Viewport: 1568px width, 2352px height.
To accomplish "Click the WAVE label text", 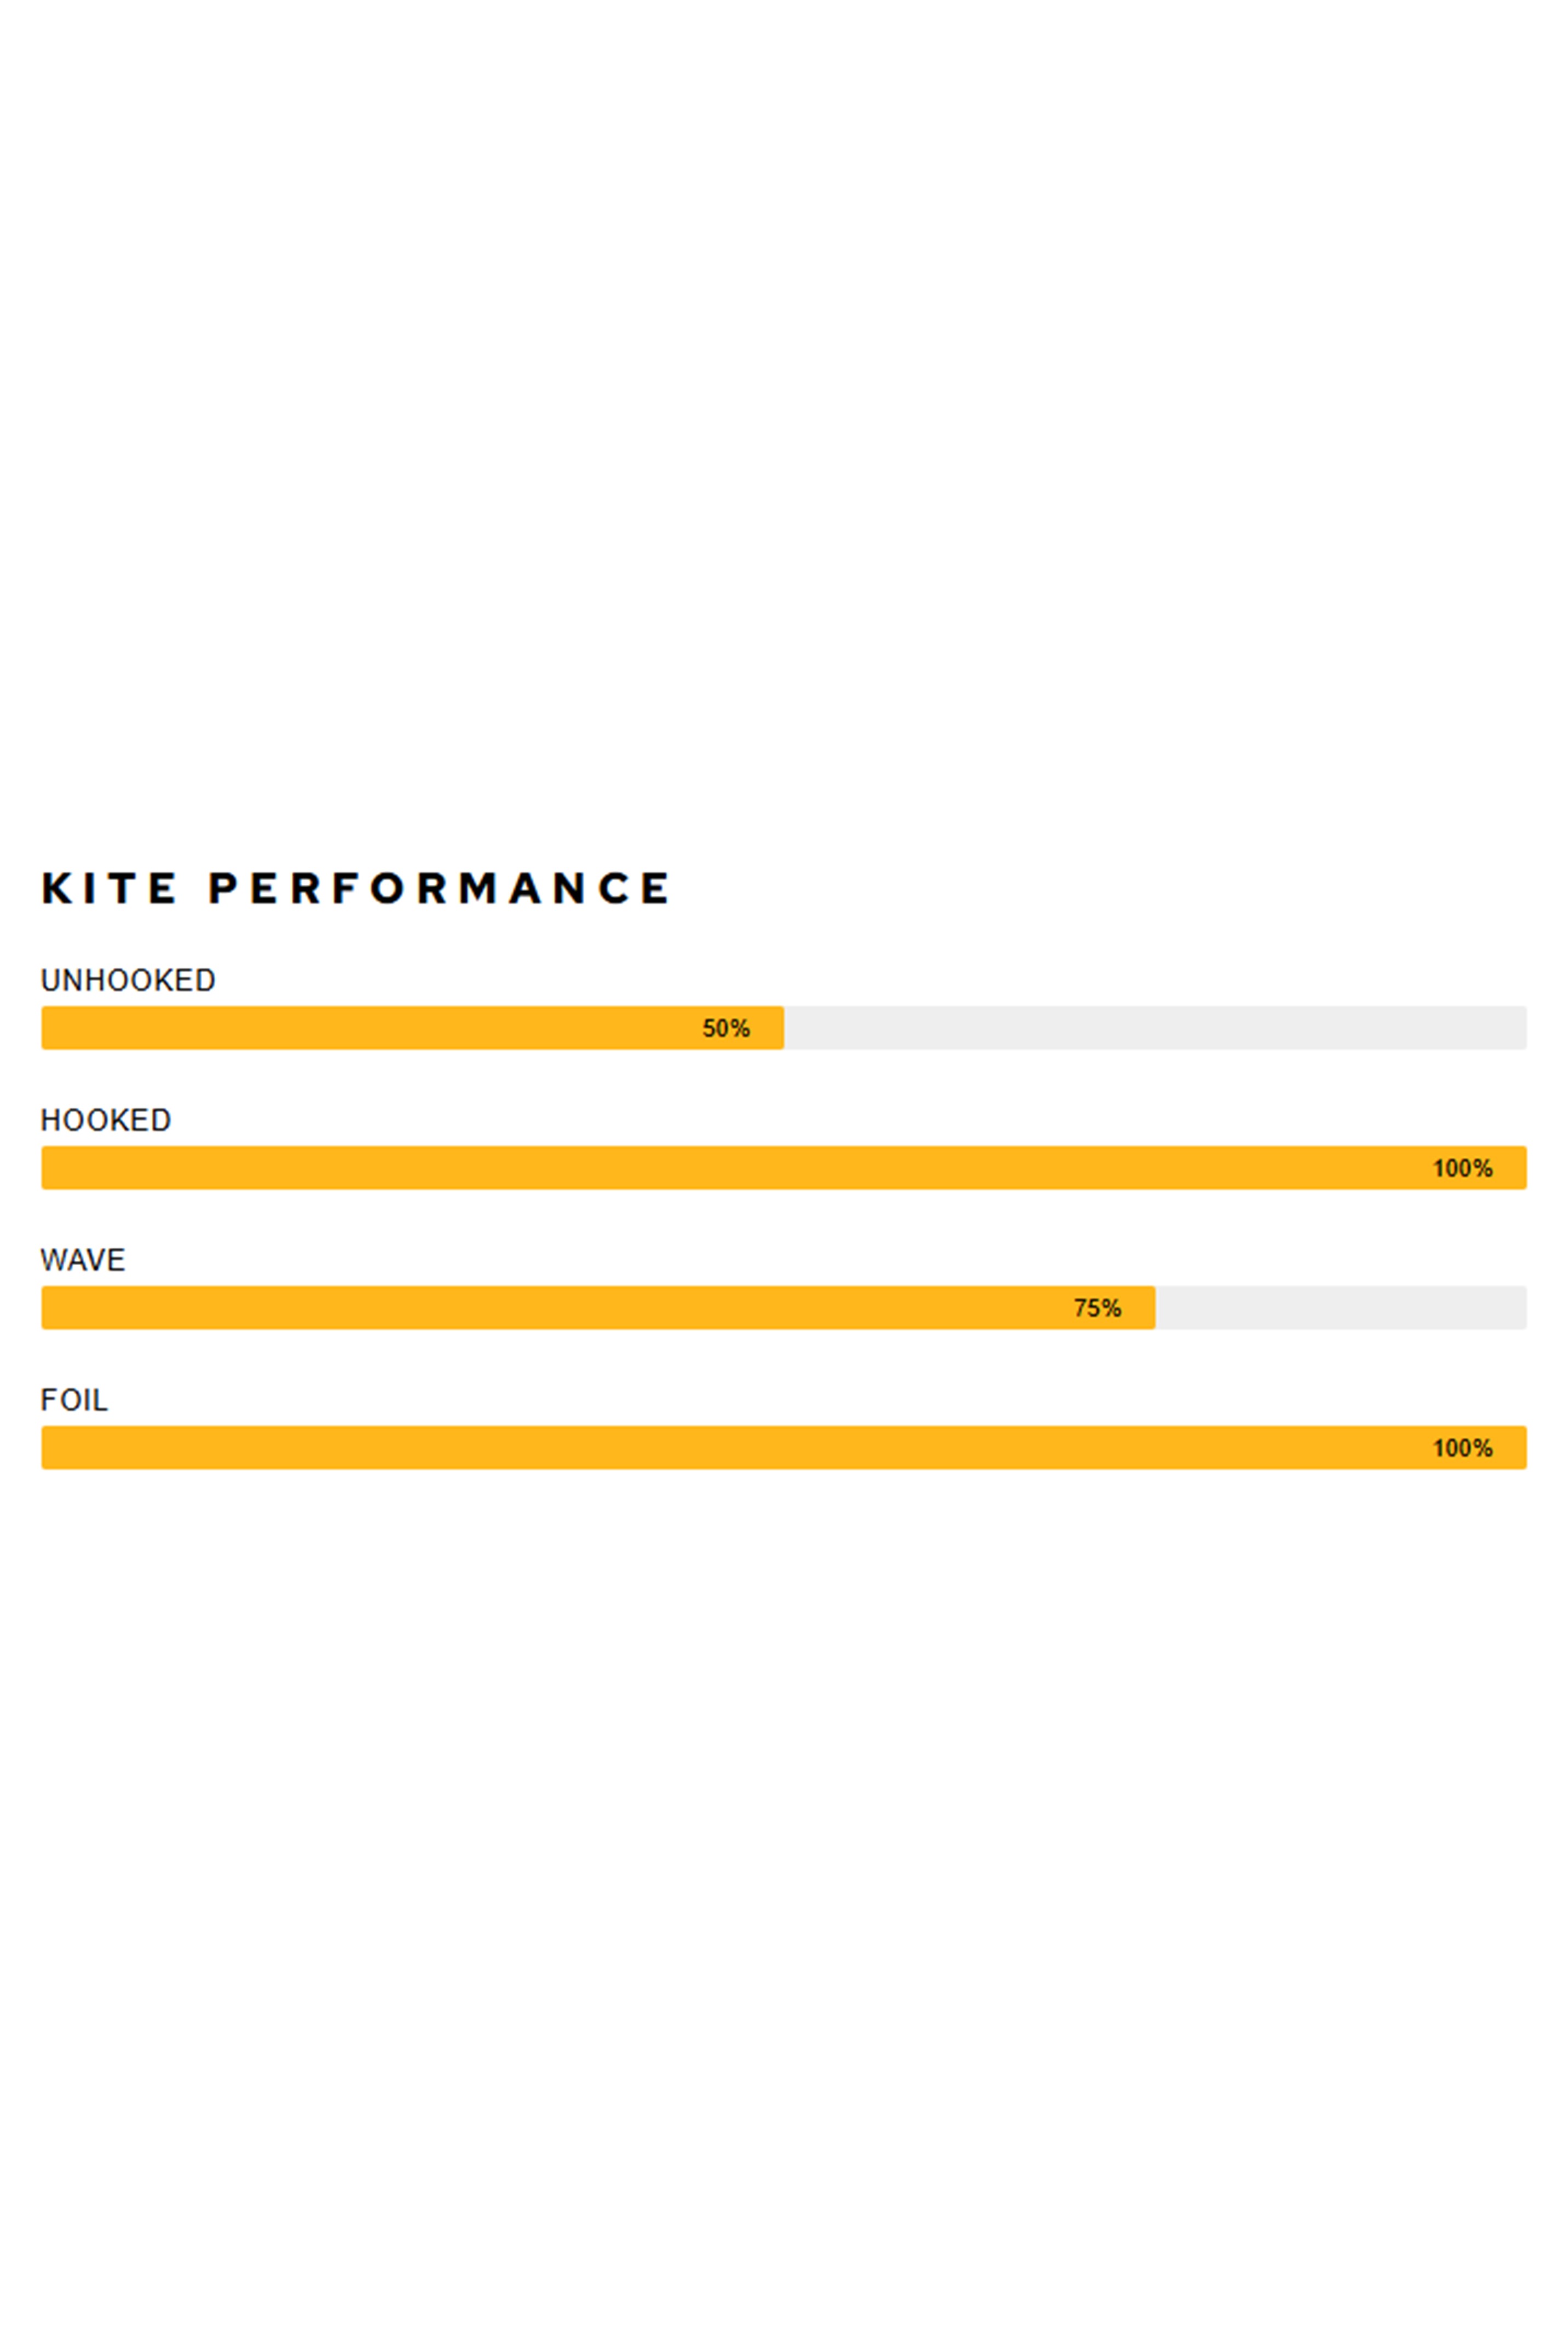I will point(83,1260).
